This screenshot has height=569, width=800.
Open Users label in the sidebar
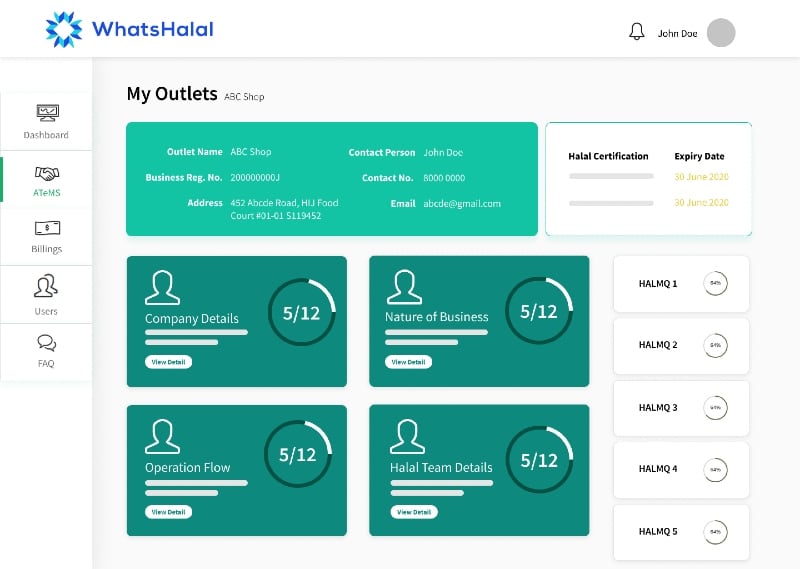[46, 311]
